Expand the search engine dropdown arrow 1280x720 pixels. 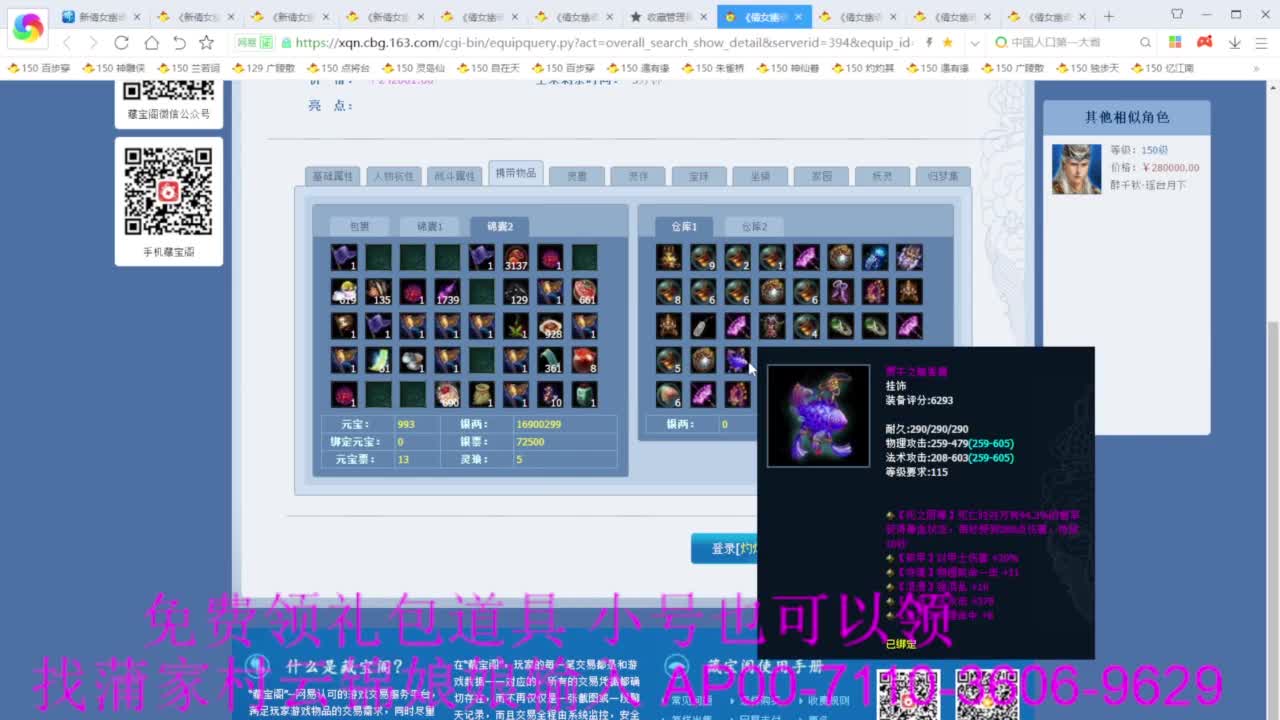tap(975, 43)
